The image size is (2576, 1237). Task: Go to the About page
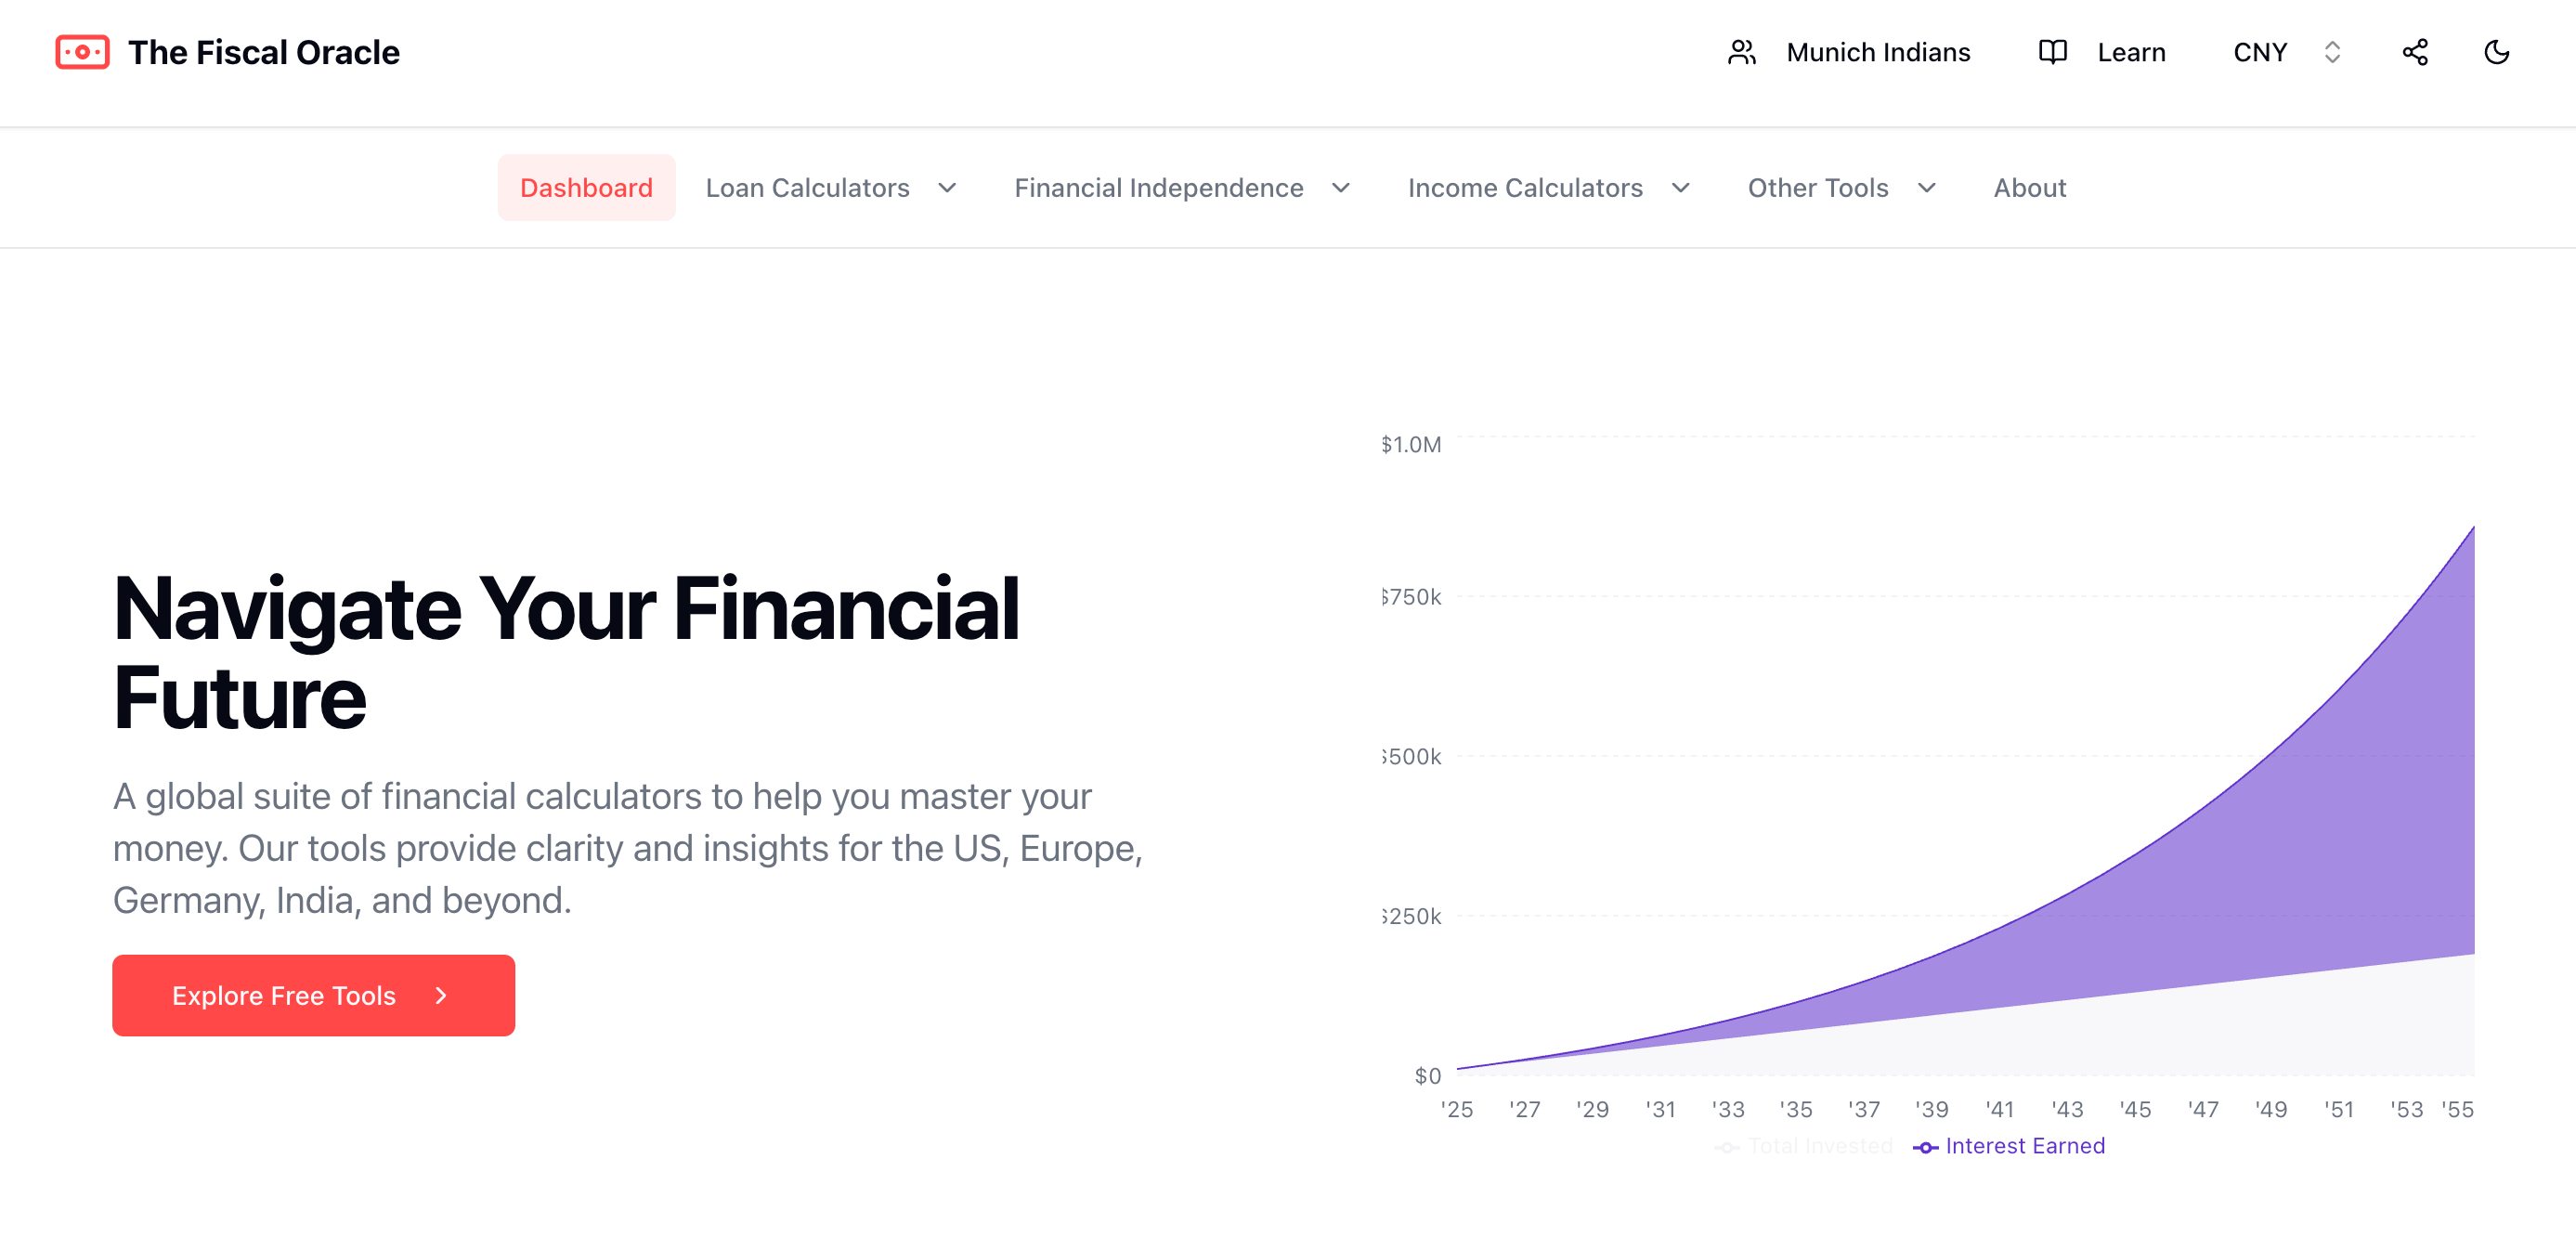(2029, 188)
